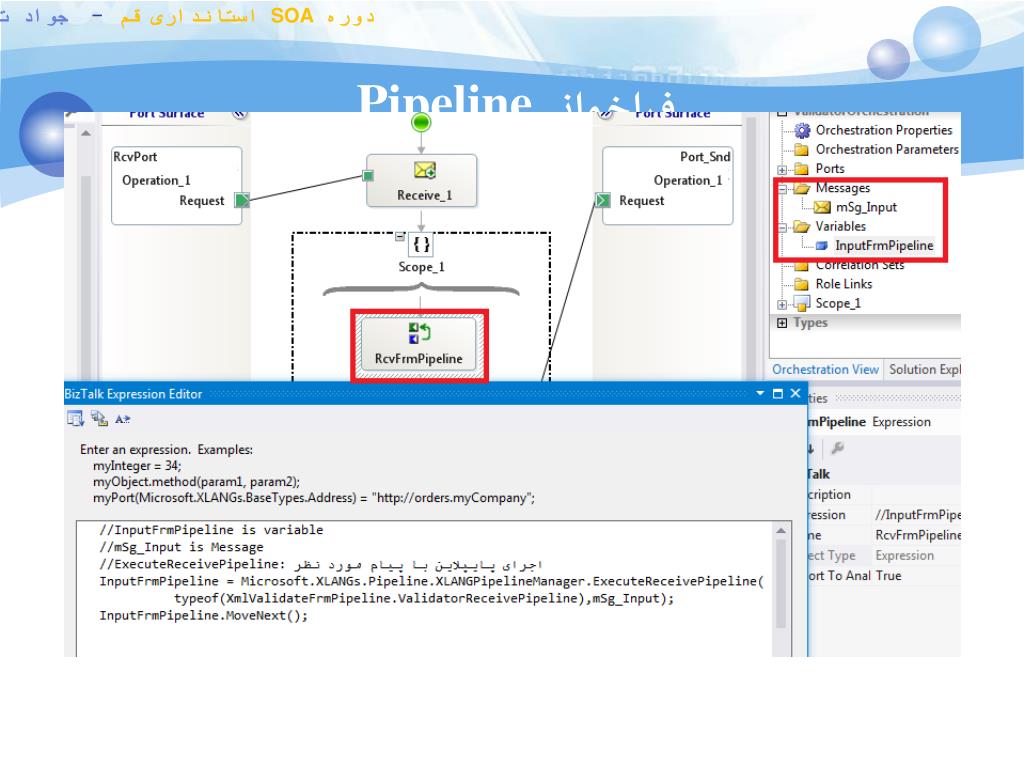The image size is (1024, 768).
Task: Click Receive_1 connector handle square
Action: [368, 176]
